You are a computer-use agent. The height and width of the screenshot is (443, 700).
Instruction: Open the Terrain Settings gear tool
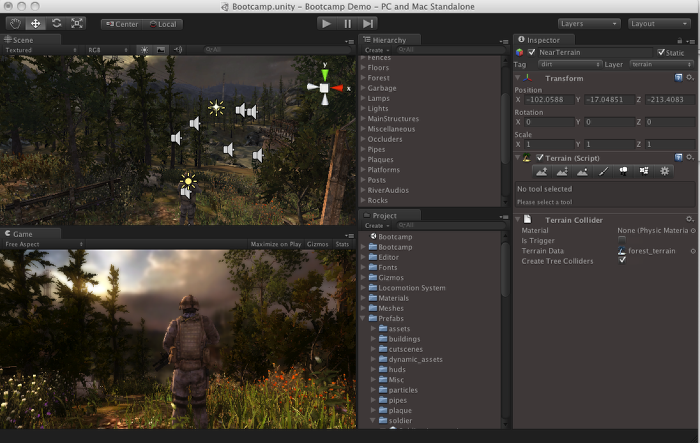(x=664, y=171)
